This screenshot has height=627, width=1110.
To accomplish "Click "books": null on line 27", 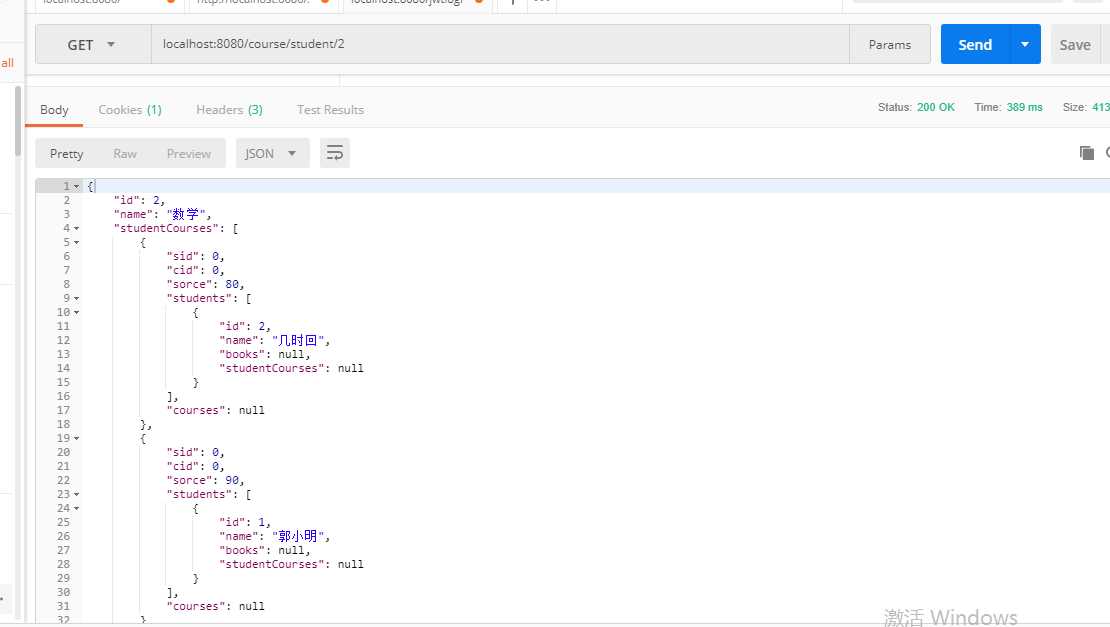I will (264, 551).
